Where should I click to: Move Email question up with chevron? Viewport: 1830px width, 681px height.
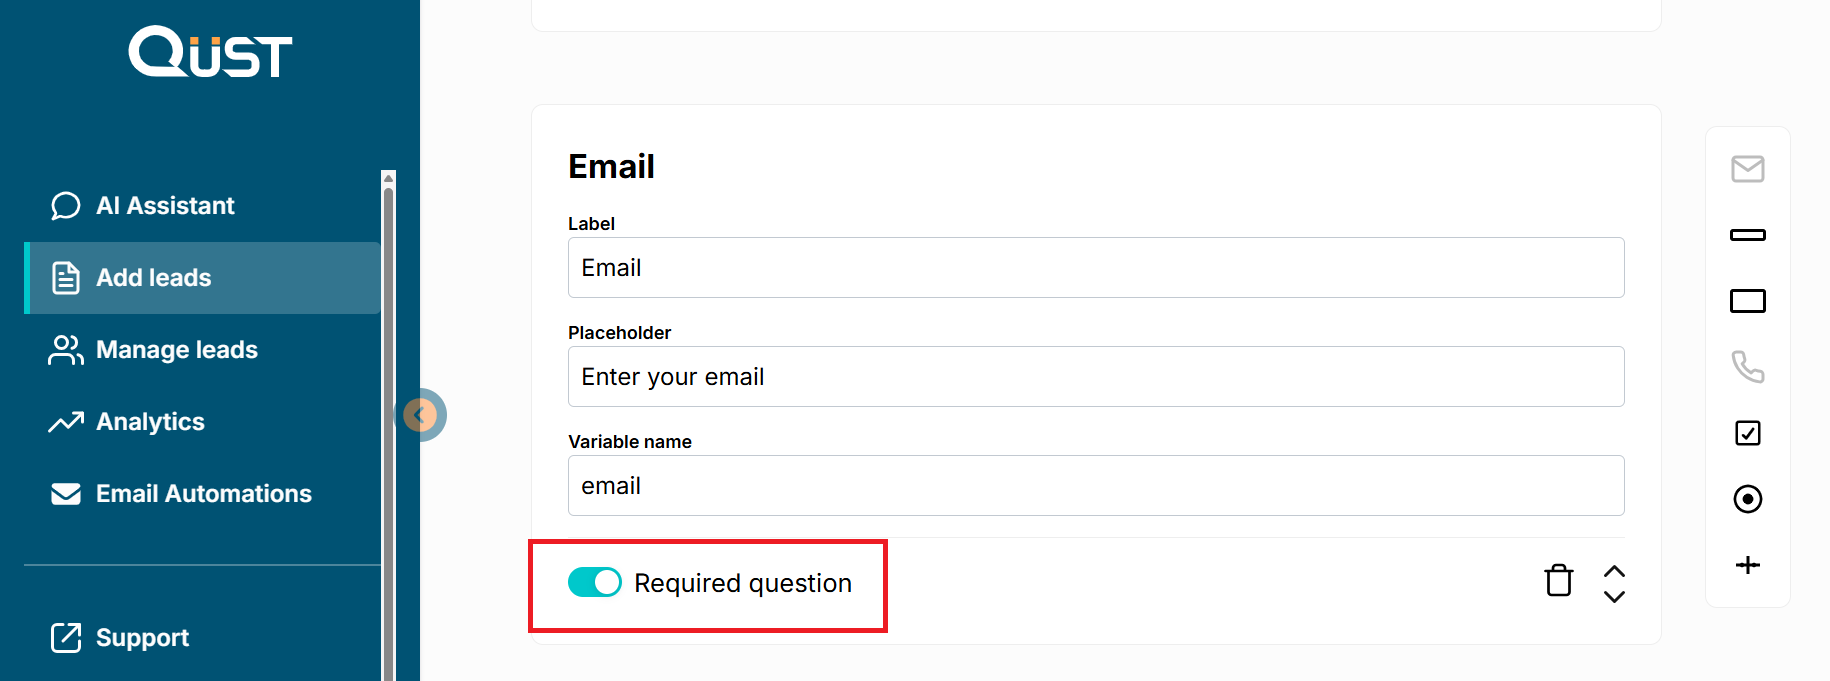click(x=1614, y=571)
